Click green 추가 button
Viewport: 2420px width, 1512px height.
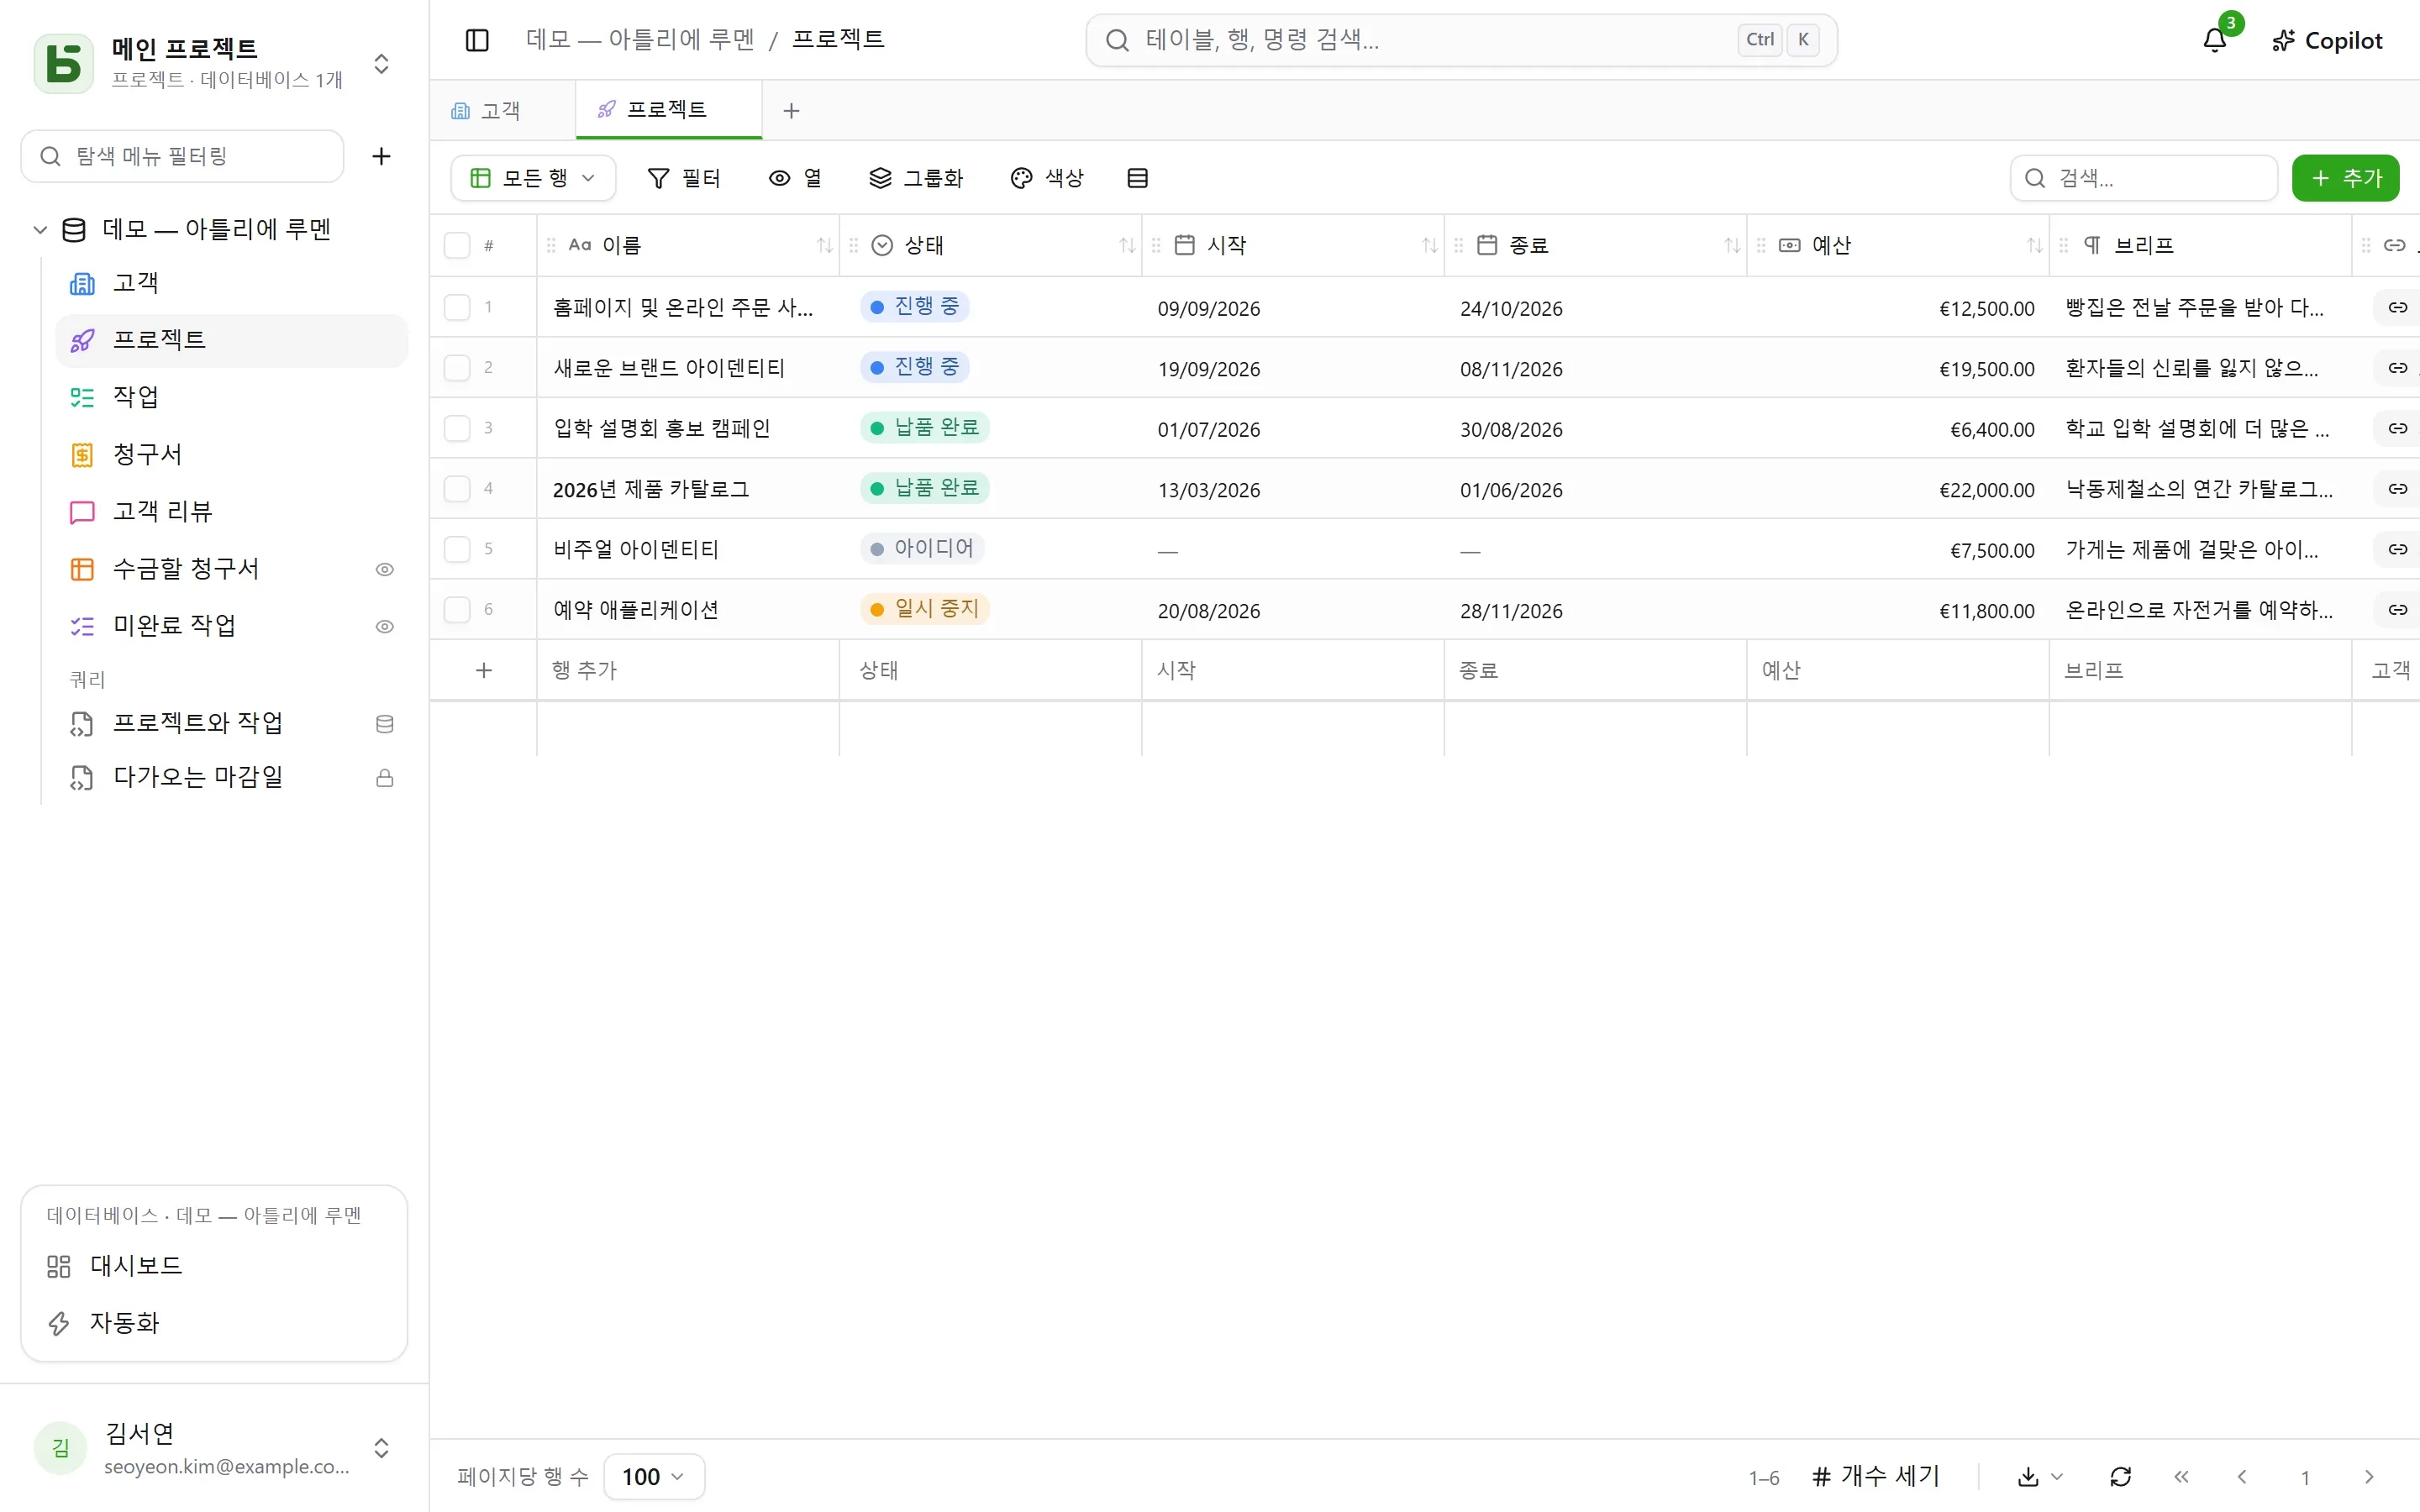click(2345, 178)
